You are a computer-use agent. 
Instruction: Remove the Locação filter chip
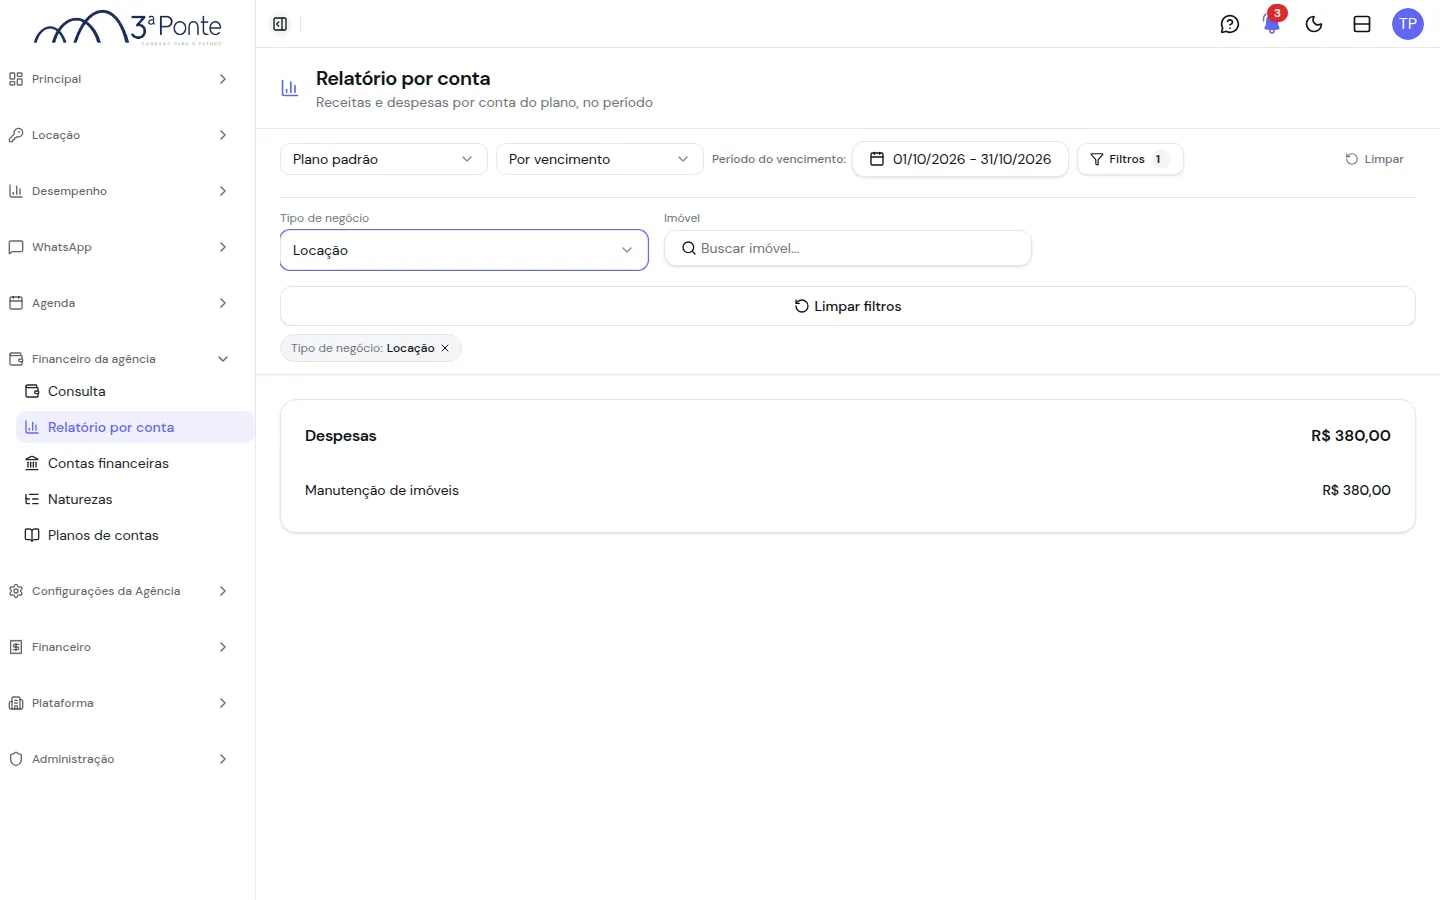(x=445, y=348)
